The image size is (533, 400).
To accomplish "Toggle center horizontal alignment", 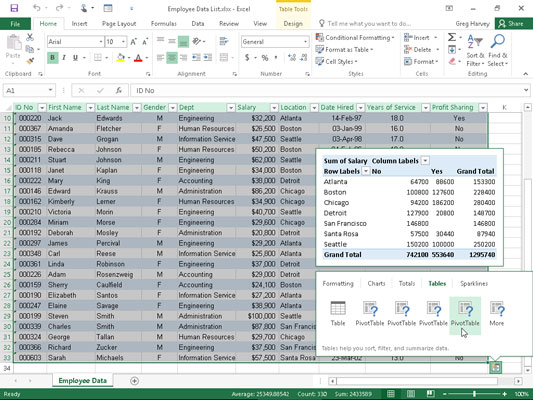I will tap(172, 57).
